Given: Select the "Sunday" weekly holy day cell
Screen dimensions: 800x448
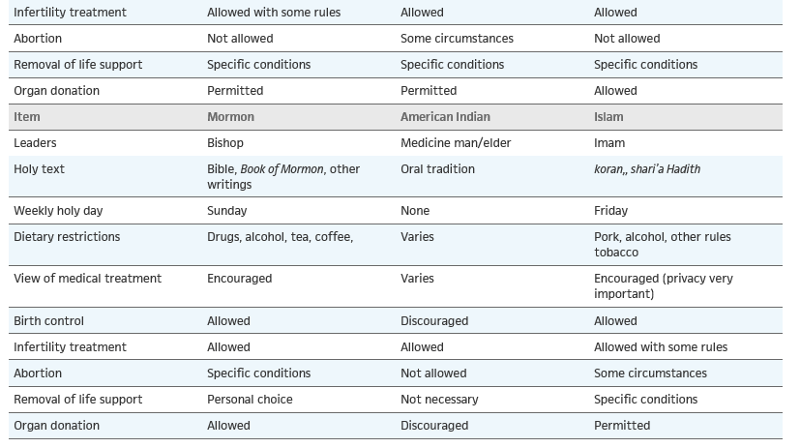Looking at the screenshot, I should pyautogui.click(x=227, y=211).
